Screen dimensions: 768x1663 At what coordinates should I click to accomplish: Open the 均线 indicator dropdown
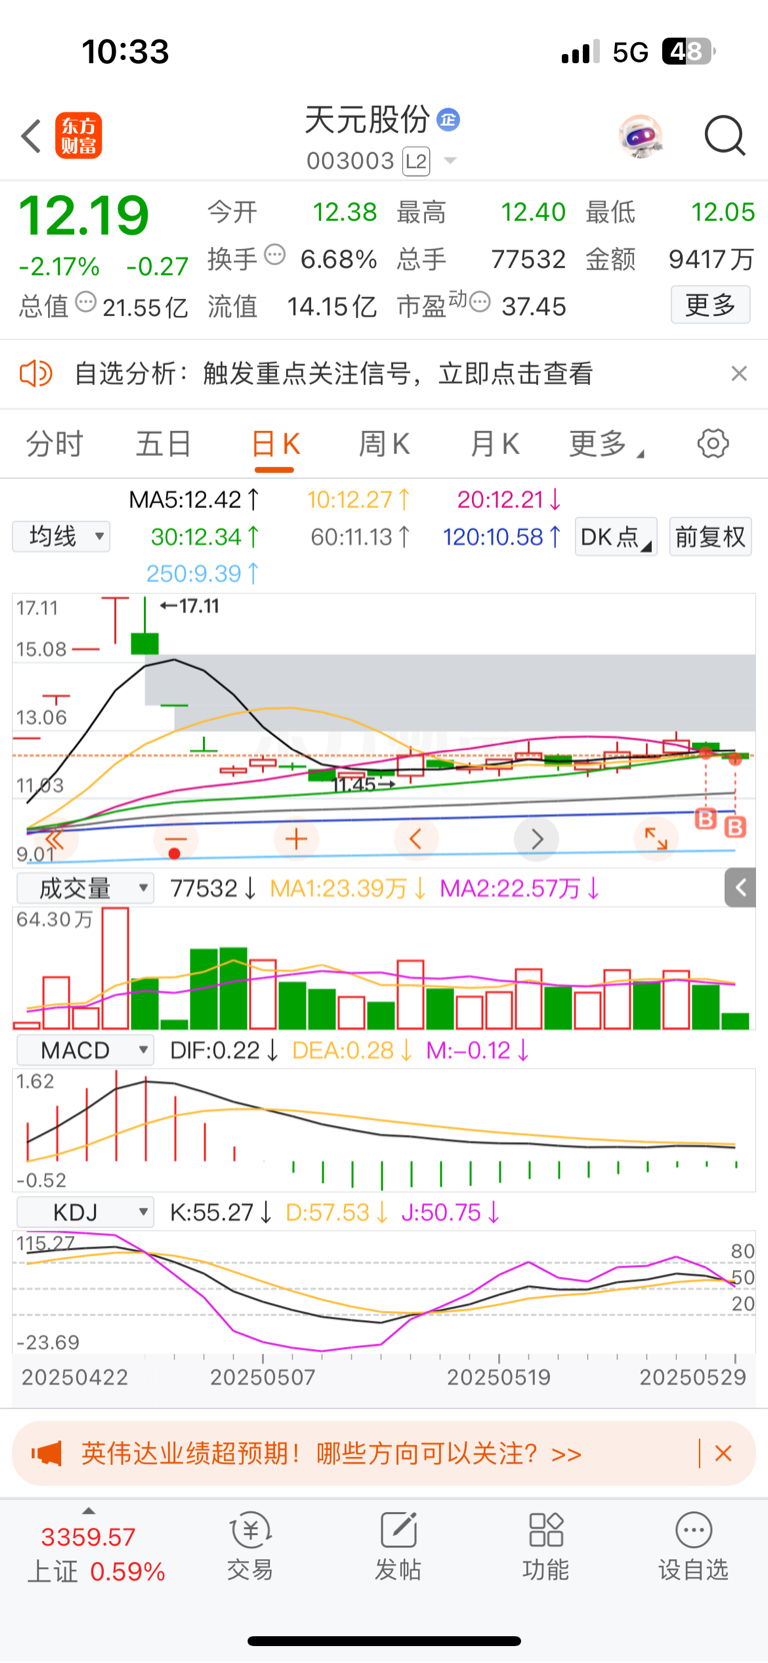(x=61, y=537)
